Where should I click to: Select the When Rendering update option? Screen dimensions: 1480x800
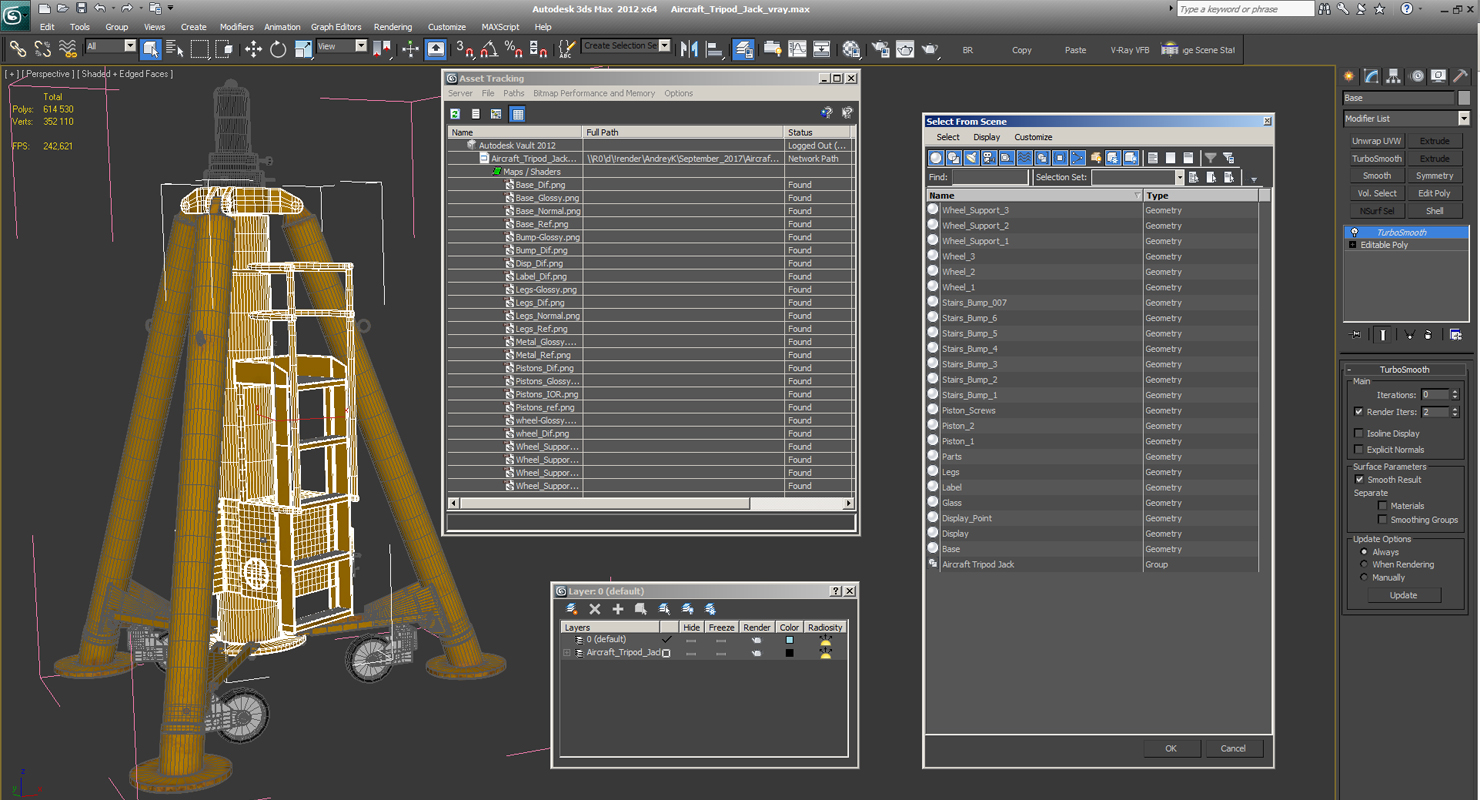pos(1363,565)
